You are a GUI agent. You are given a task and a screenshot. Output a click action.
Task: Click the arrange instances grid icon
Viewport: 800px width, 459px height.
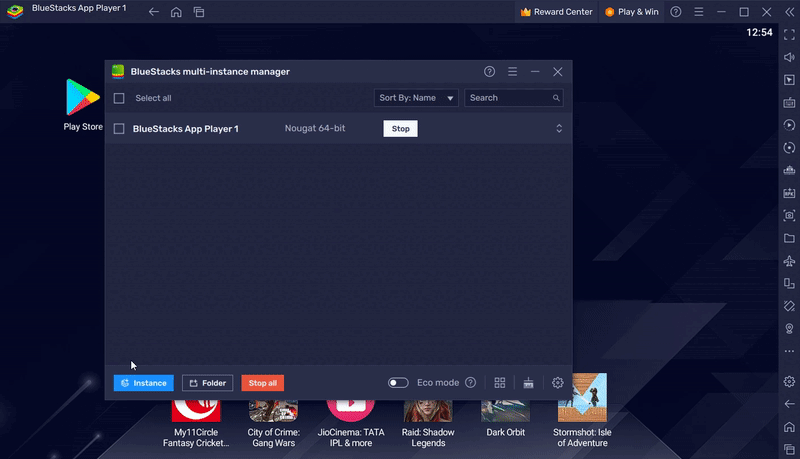[x=500, y=382]
